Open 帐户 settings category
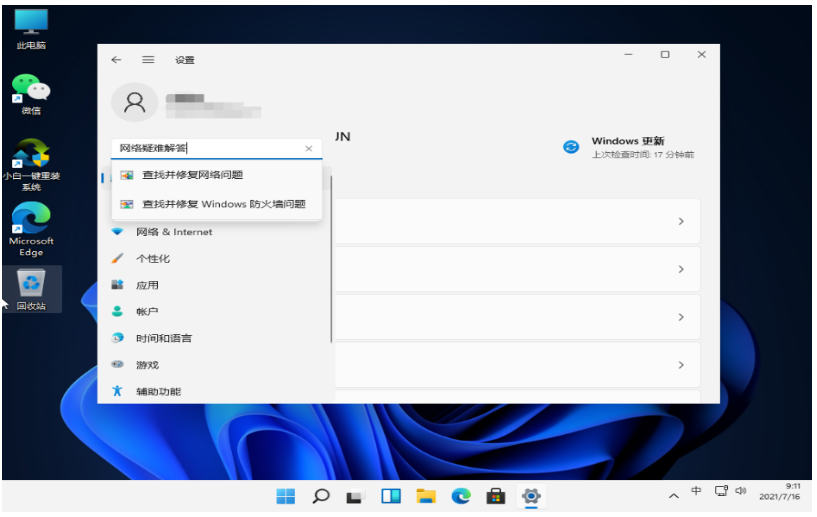 (x=147, y=312)
